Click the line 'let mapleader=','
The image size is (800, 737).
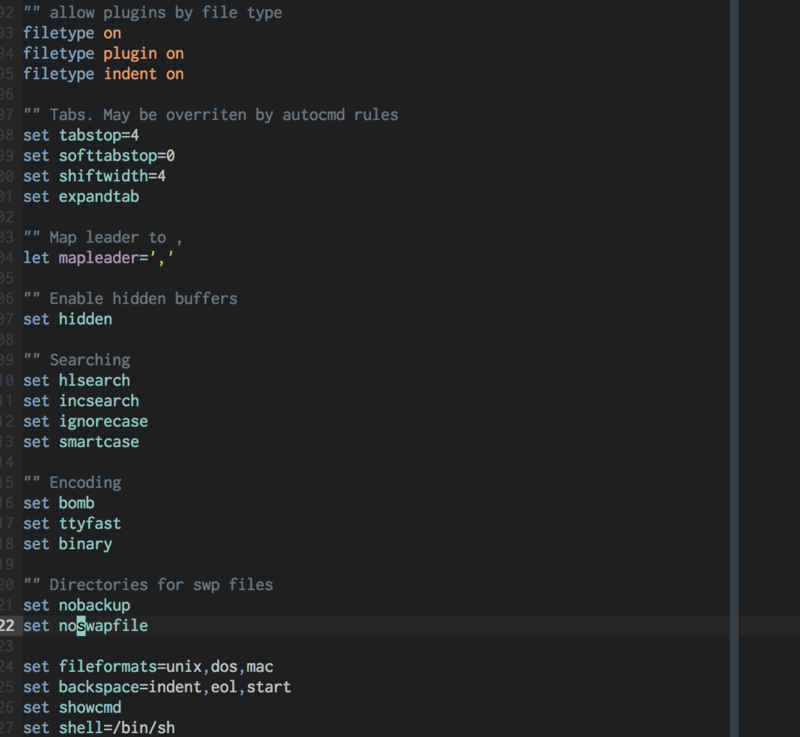98,258
